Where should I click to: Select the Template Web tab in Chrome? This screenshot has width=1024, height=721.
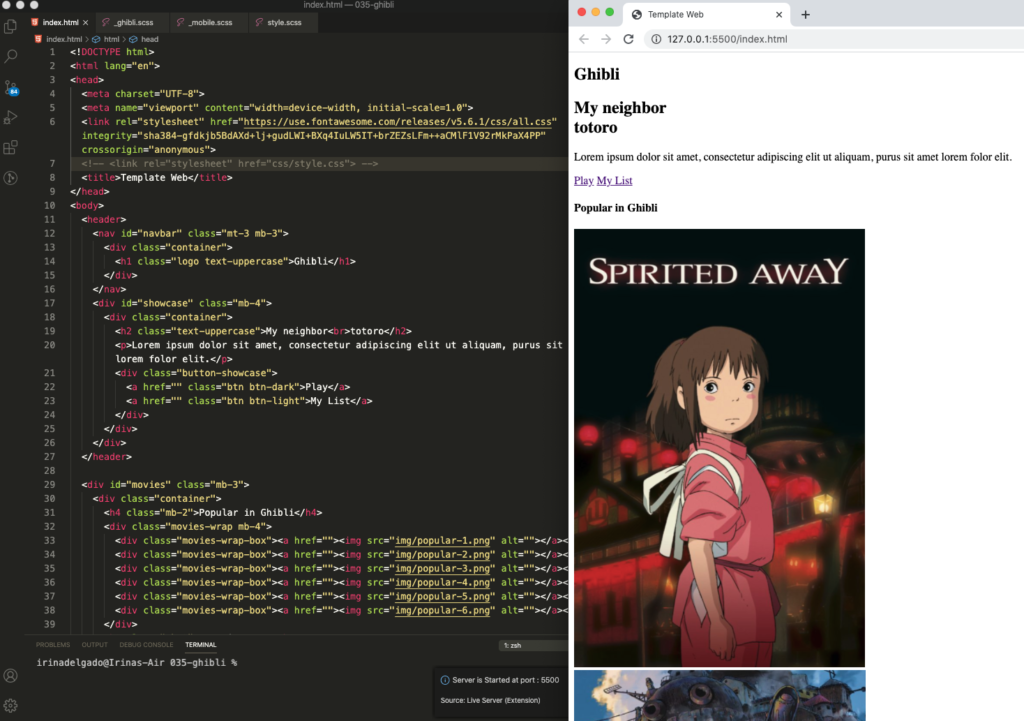[x=707, y=14]
